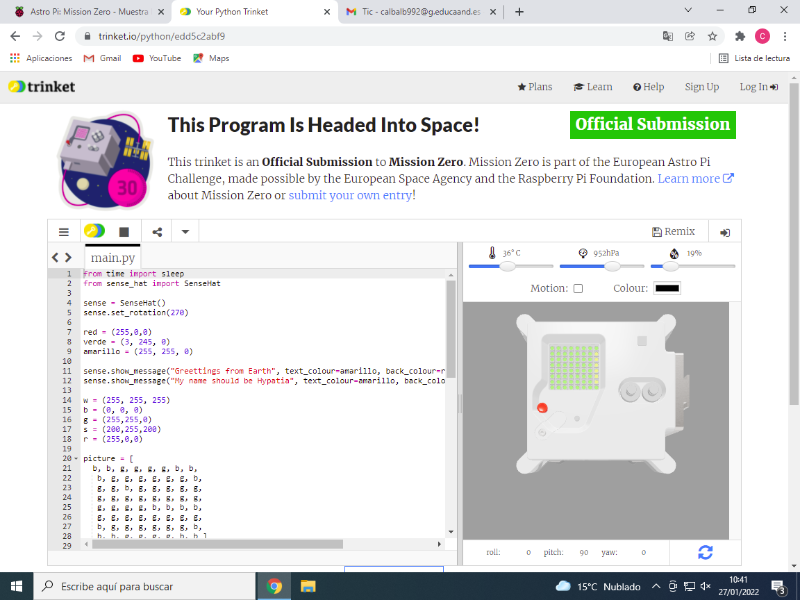
Task: Click the trinket logo
Action: [x=42, y=87]
